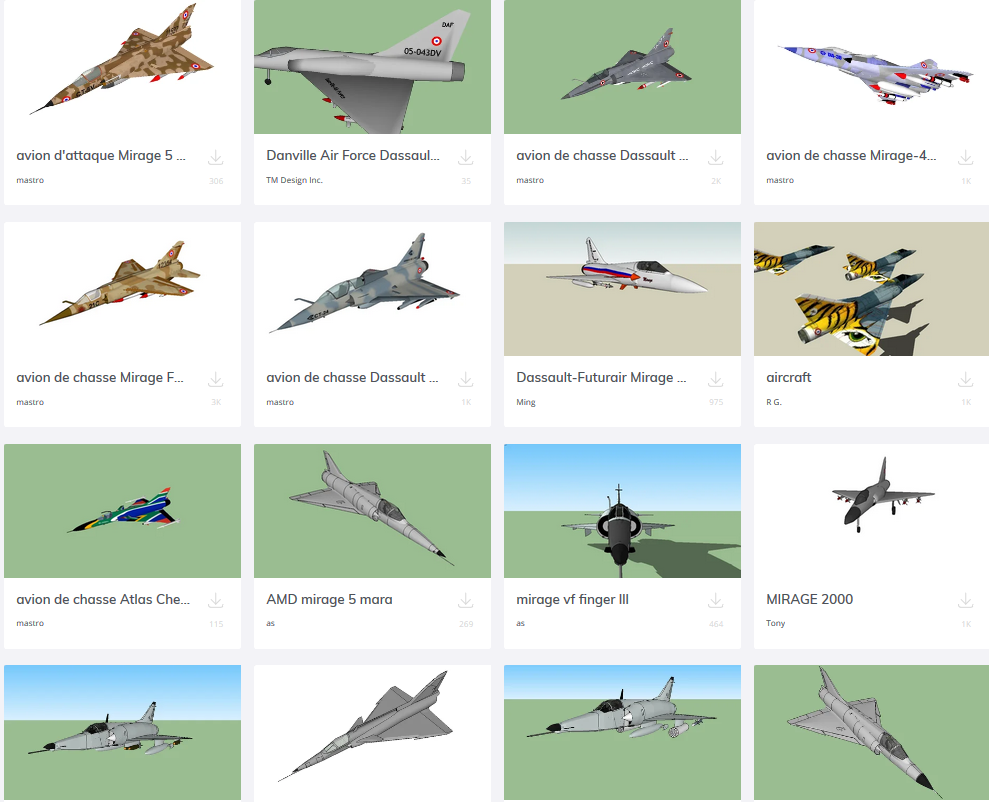The image size is (989, 802).
Task: Download the avion de chasse Mirage-4 model
Action: [x=965, y=158]
